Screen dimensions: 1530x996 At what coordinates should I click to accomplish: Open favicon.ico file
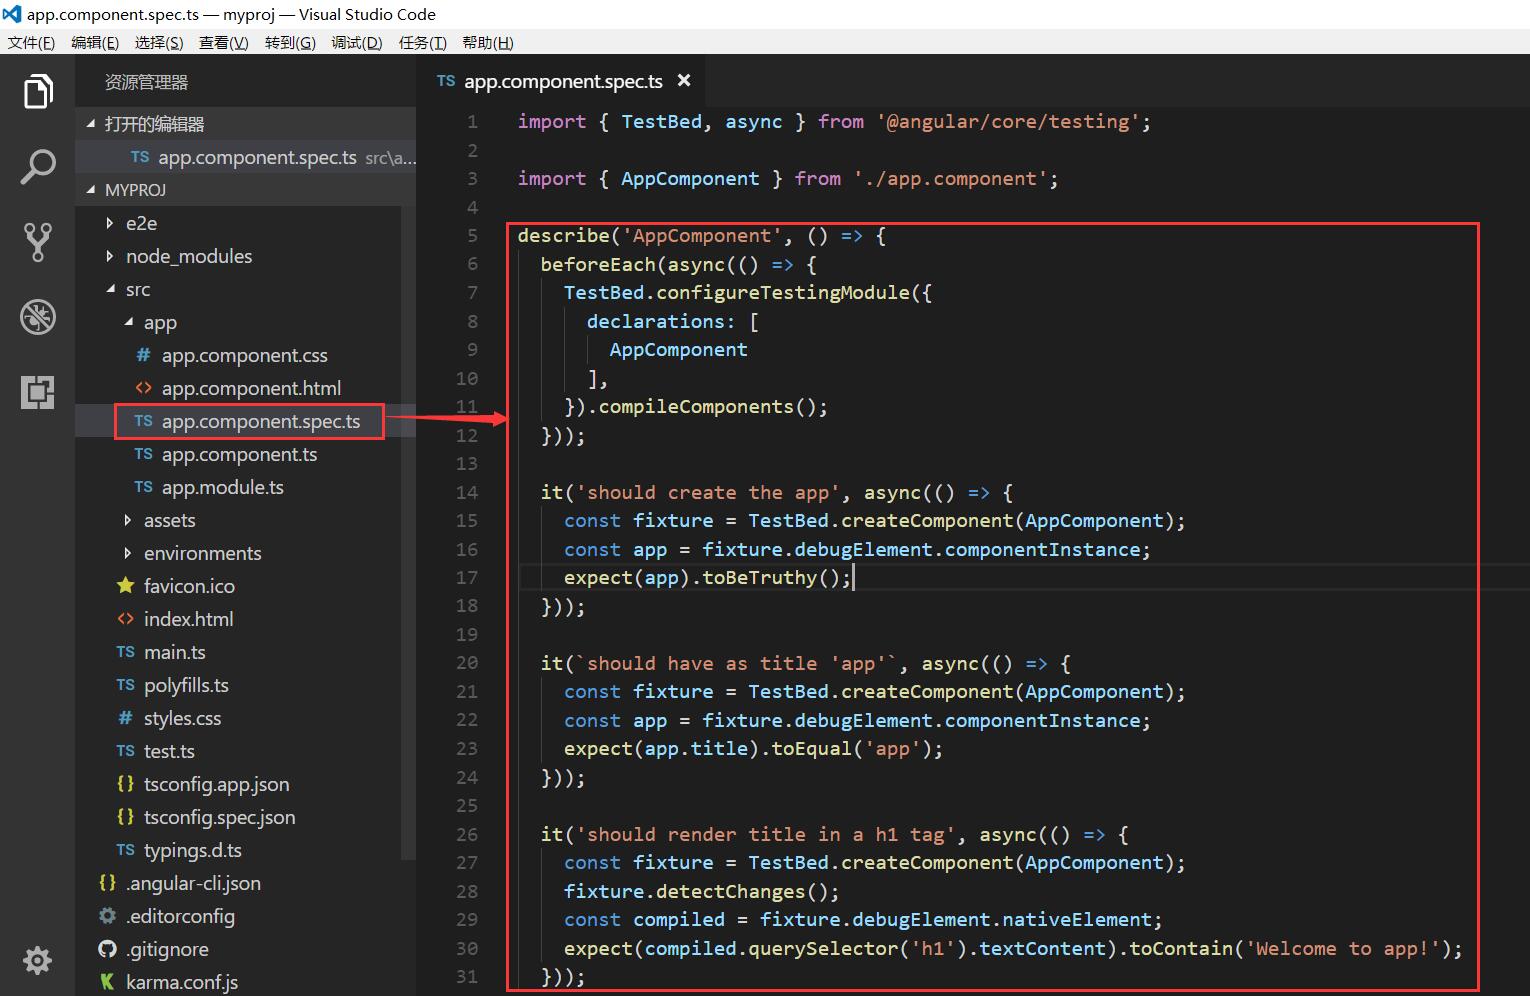(238, 586)
